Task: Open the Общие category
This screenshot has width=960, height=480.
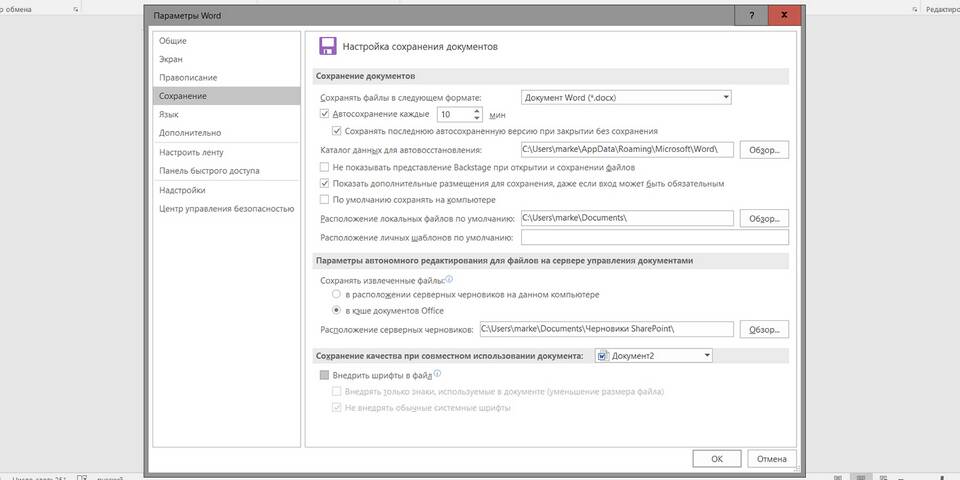Action: [x=226, y=41]
